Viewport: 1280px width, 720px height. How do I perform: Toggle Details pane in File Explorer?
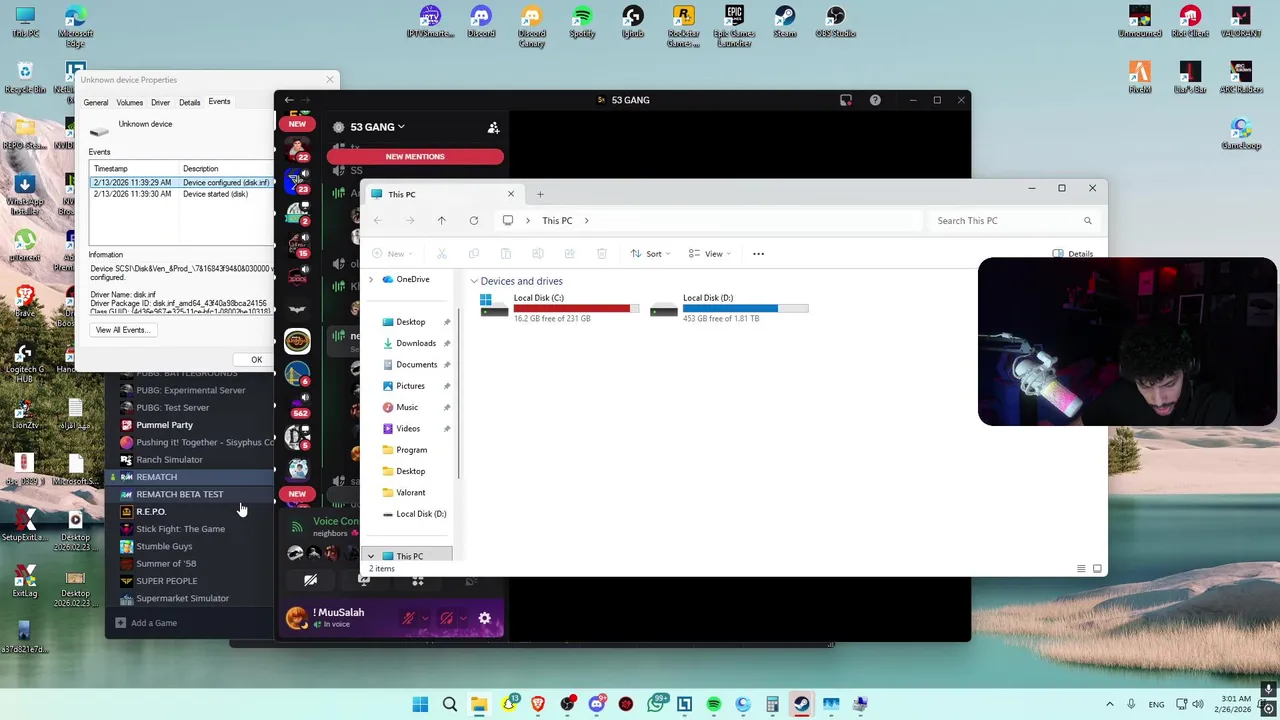(1073, 254)
